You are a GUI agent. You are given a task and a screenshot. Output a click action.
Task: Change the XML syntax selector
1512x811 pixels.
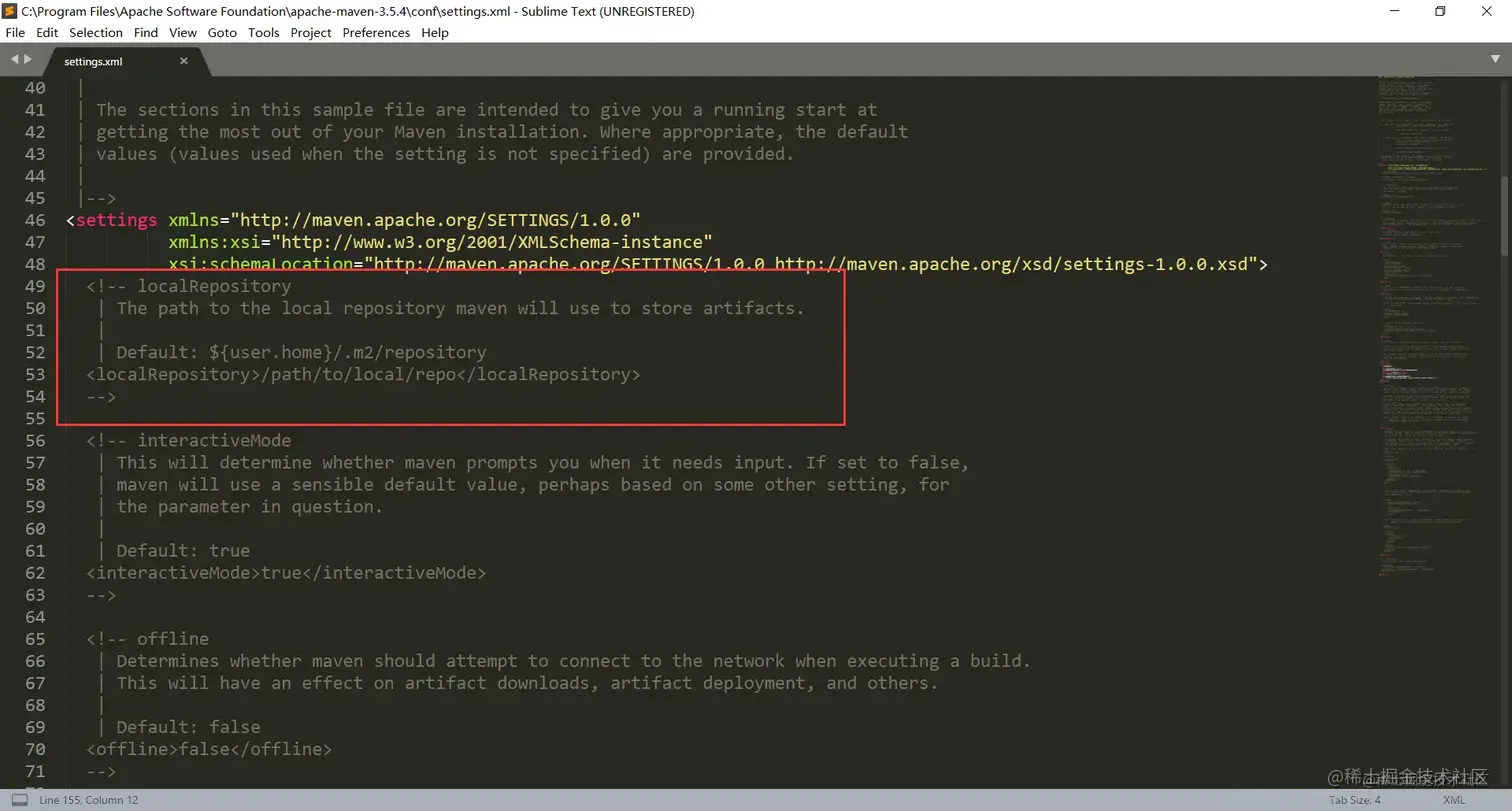click(x=1454, y=800)
